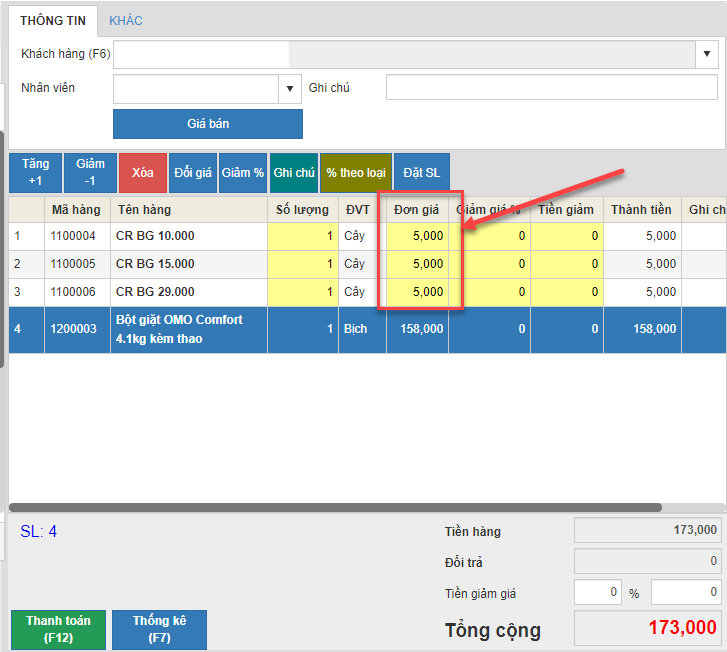The image size is (727, 652).
Task: Click the Giảm % button
Action: tap(243, 173)
